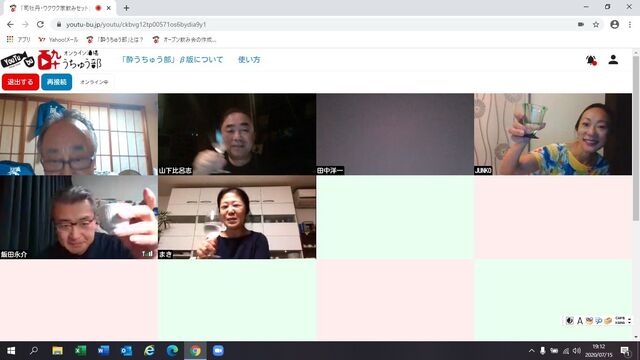Open Zoom from the taskbar

[x=218, y=351]
